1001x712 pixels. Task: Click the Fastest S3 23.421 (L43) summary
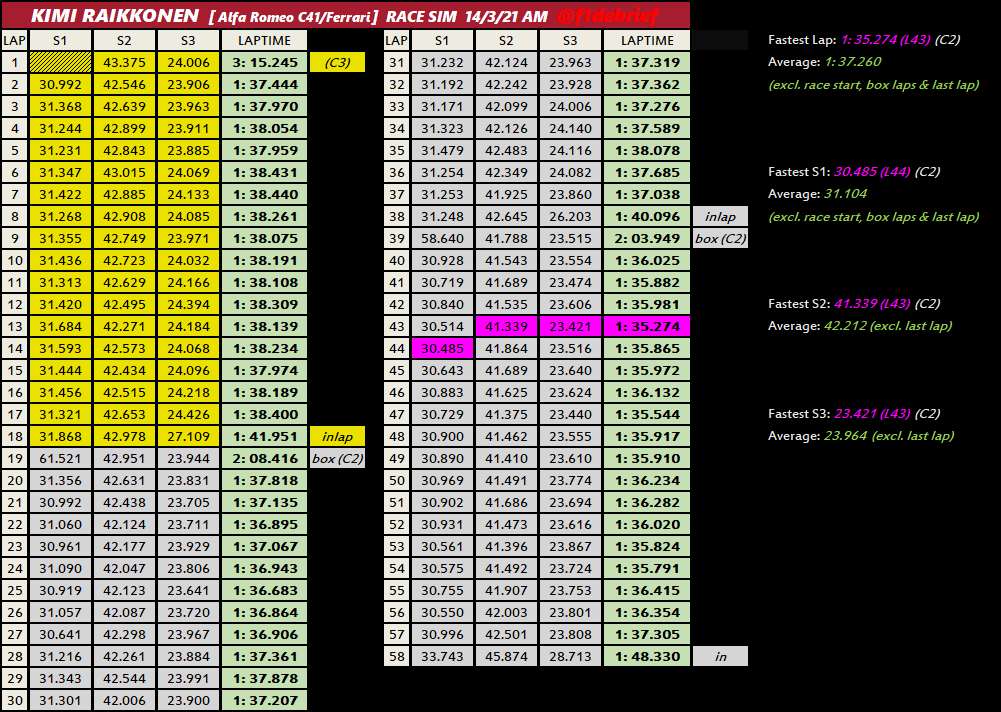(x=854, y=414)
